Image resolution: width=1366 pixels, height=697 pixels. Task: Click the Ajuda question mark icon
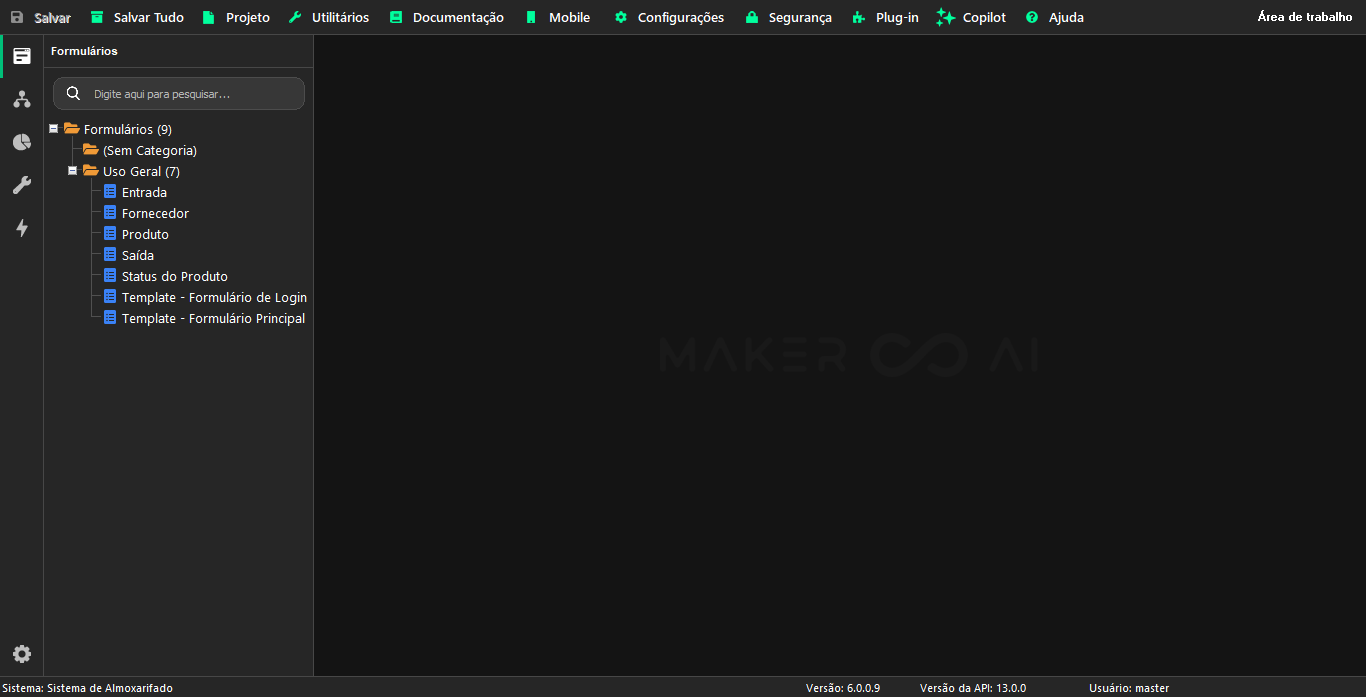pyautogui.click(x=1032, y=17)
